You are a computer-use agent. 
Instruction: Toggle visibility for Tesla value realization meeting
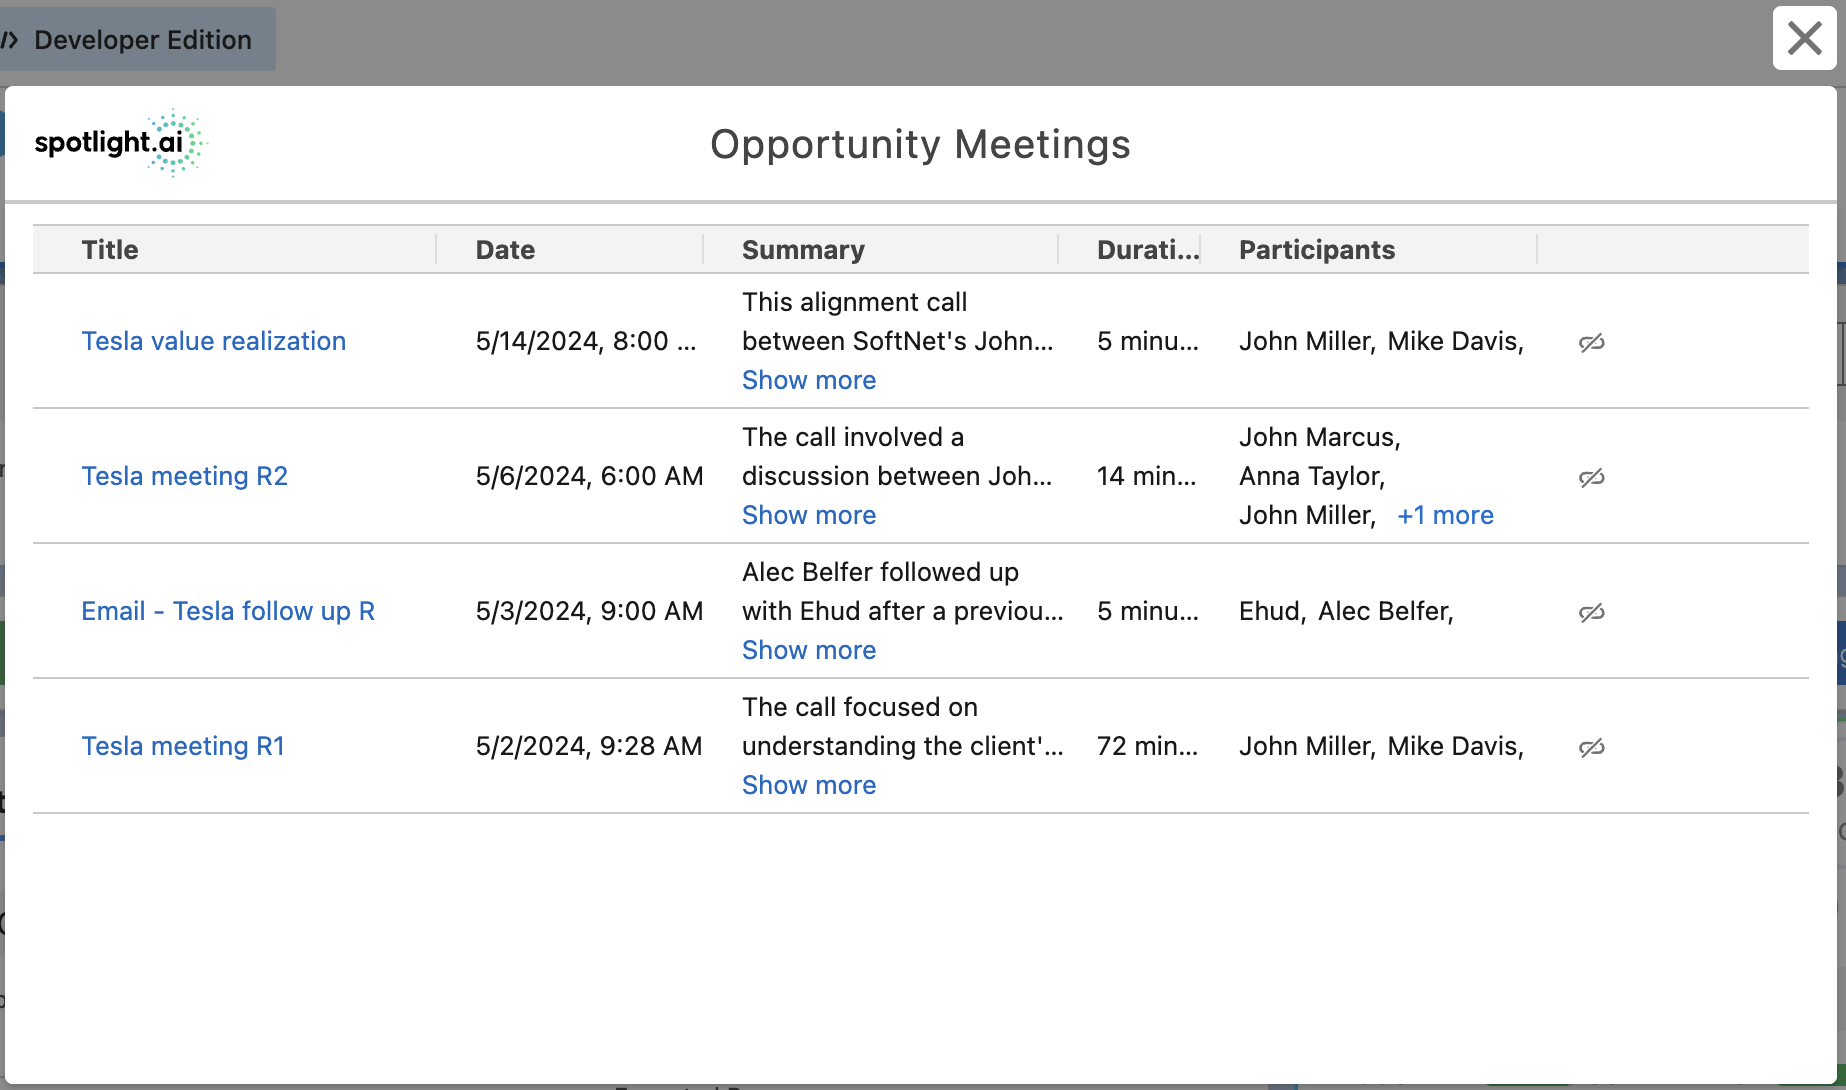point(1592,342)
